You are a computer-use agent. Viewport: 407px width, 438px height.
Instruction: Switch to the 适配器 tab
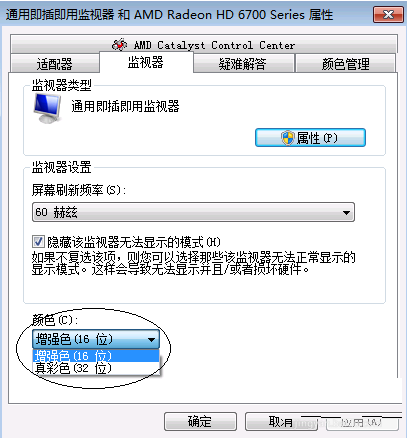pos(55,64)
